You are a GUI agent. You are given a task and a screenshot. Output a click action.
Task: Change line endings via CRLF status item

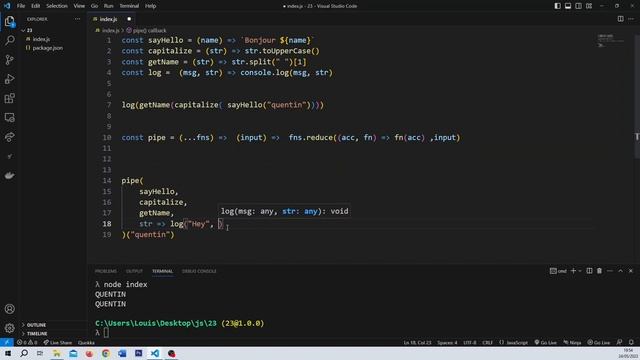coord(487,342)
